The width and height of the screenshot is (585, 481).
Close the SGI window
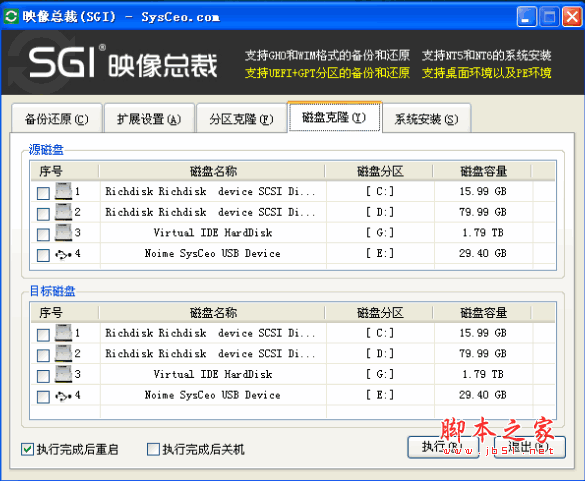pos(572,16)
